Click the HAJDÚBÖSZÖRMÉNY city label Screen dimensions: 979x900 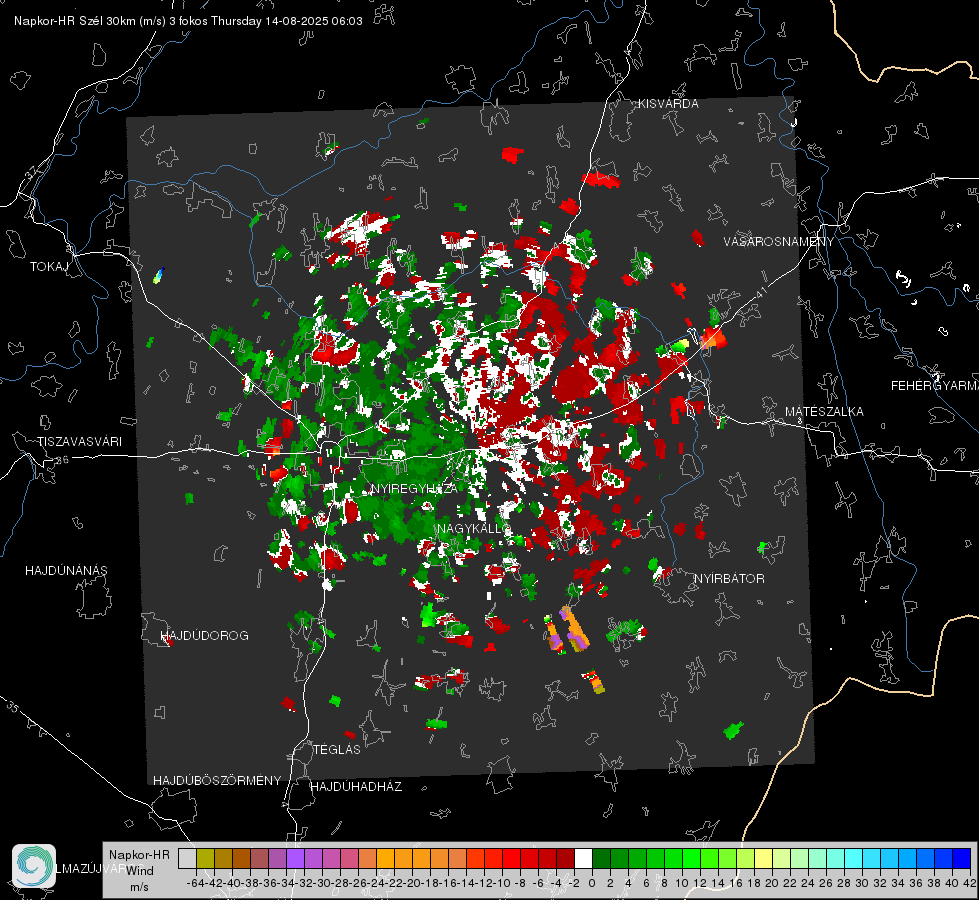tap(217, 781)
